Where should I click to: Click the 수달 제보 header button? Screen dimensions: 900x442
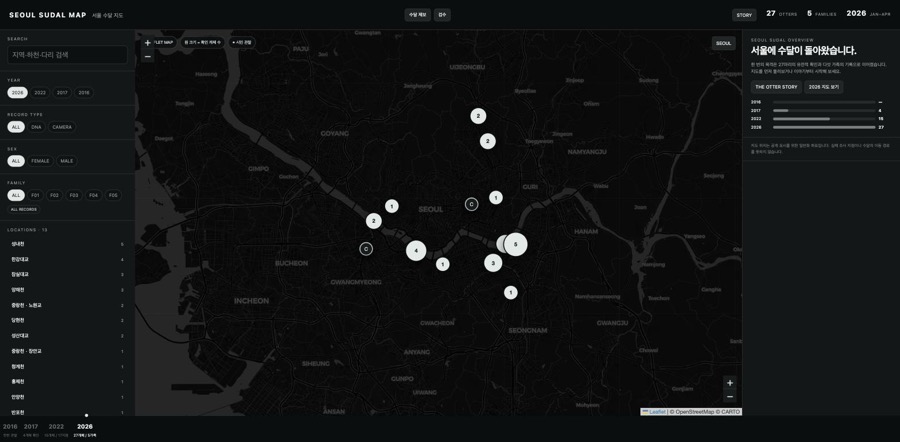coord(417,15)
